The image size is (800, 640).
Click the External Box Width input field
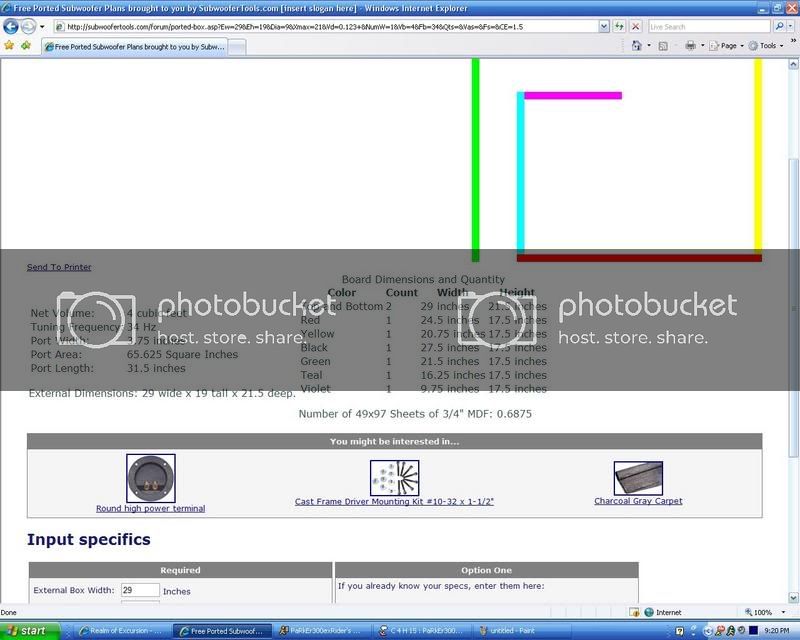pos(140,590)
